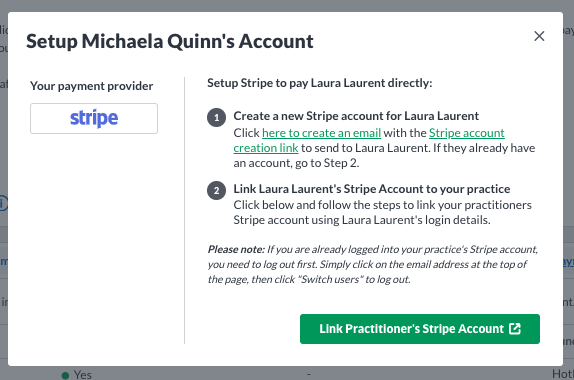
Task: Click the green status dot beside Yes
Action: point(65,375)
